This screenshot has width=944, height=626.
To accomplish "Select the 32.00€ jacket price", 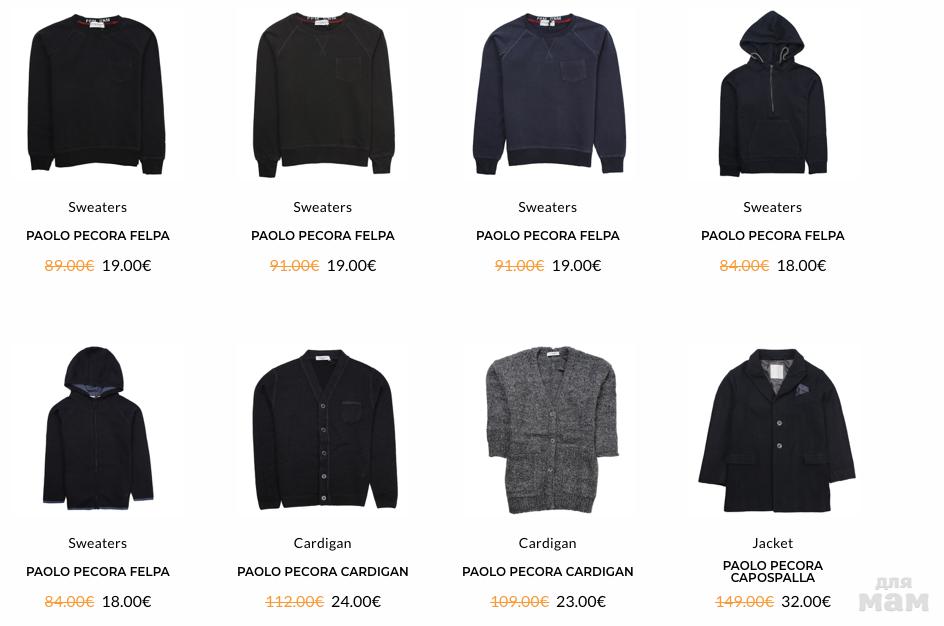I will [x=806, y=601].
